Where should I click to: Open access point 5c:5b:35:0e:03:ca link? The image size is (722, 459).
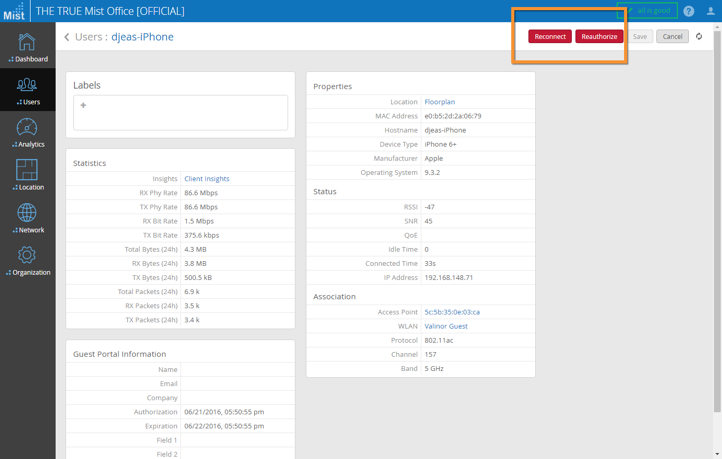451,312
